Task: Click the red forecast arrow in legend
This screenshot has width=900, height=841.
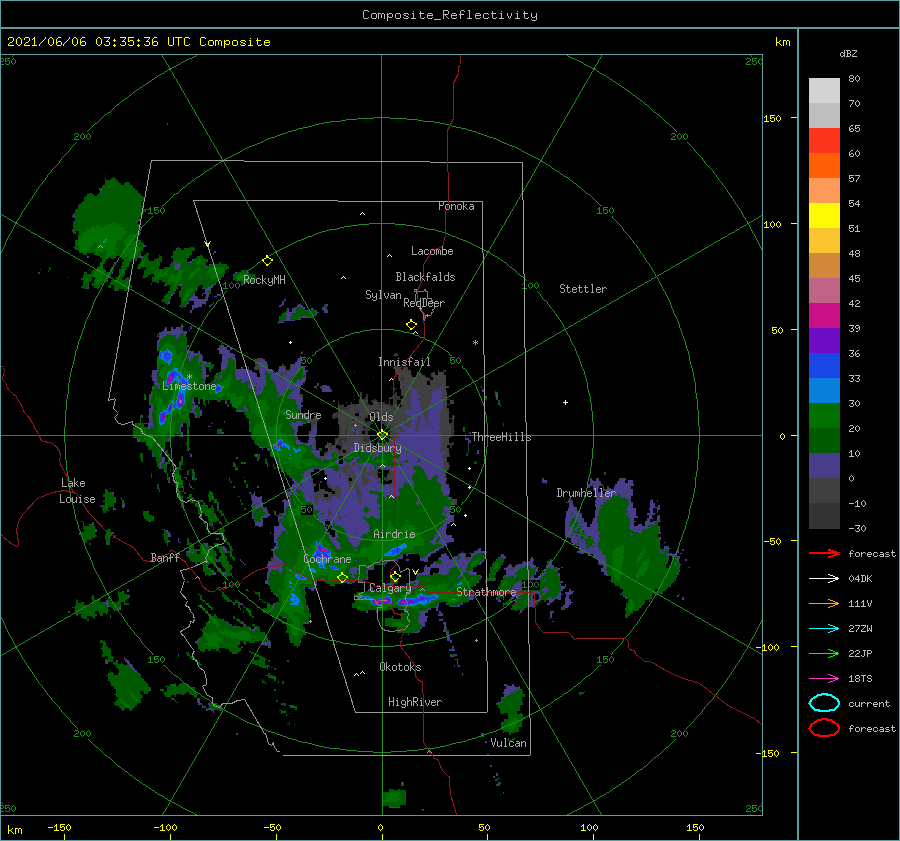Action: click(x=824, y=553)
